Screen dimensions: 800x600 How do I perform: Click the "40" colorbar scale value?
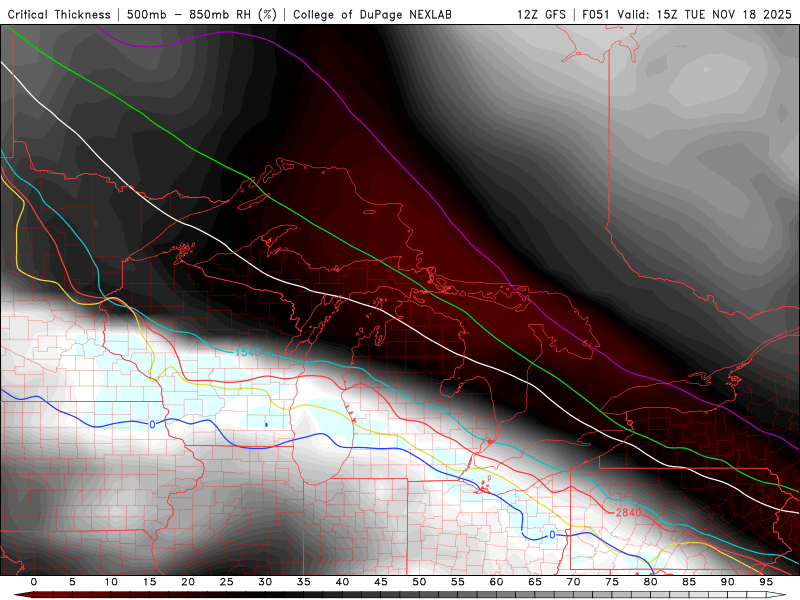[342, 582]
